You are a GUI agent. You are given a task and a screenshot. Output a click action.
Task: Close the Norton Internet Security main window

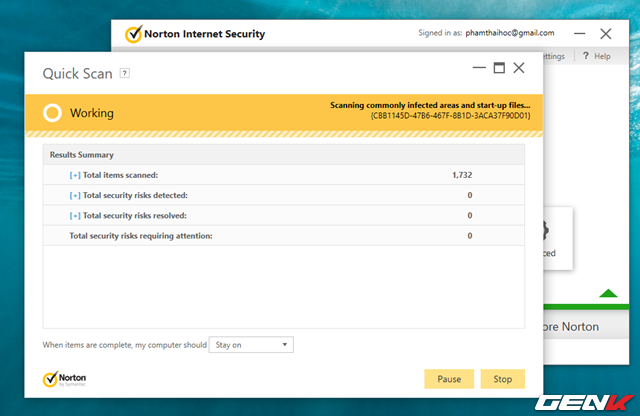606,34
